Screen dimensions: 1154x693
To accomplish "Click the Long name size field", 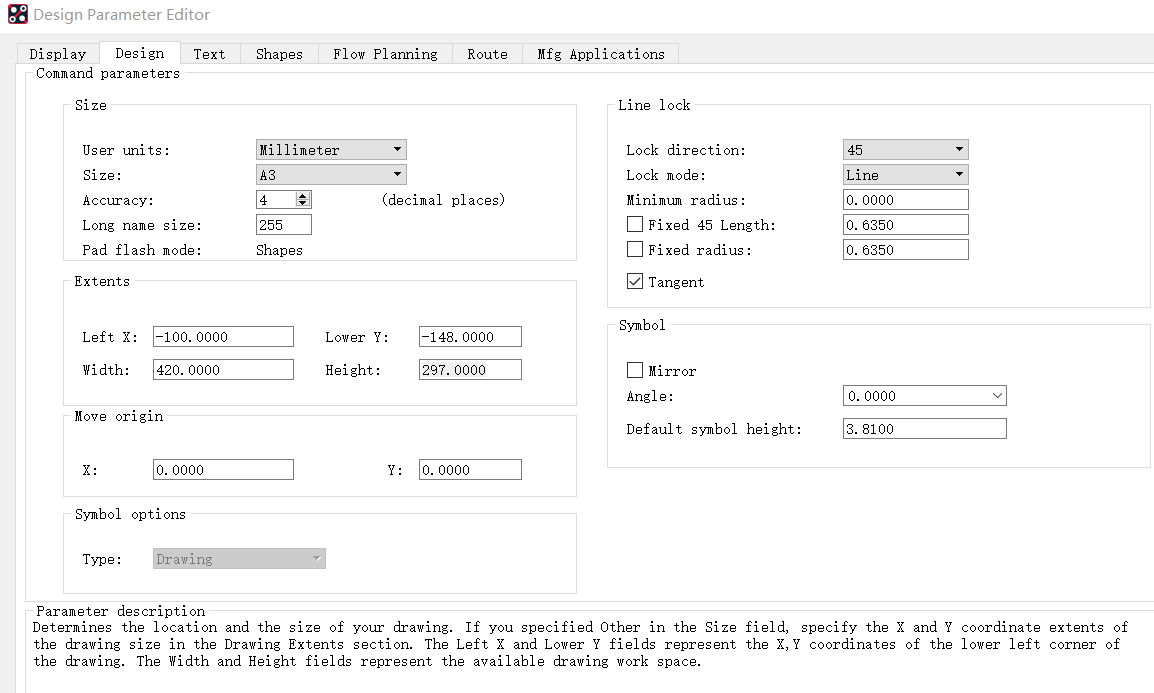I will click(284, 224).
